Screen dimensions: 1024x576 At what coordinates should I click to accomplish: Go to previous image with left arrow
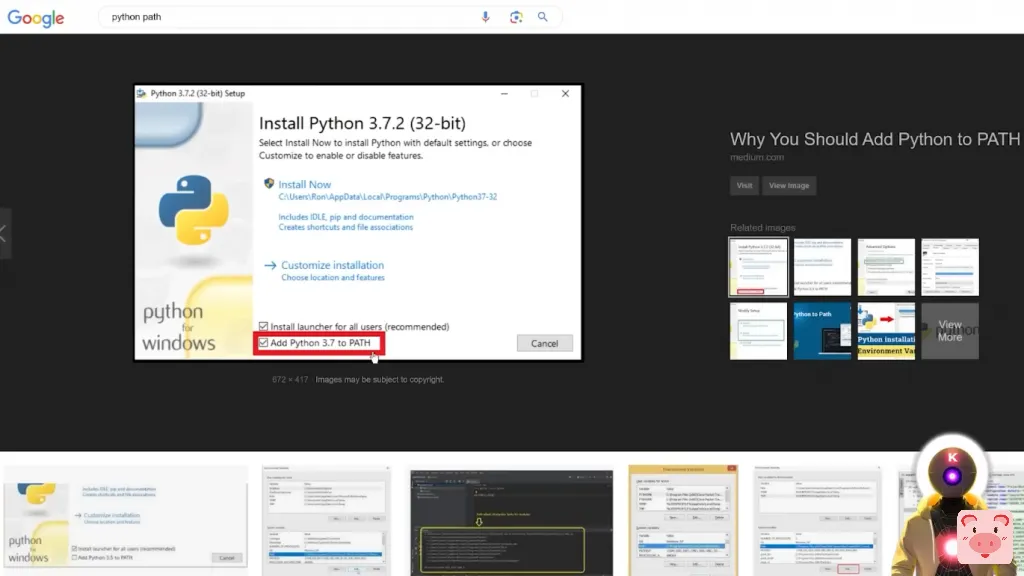point(4,234)
